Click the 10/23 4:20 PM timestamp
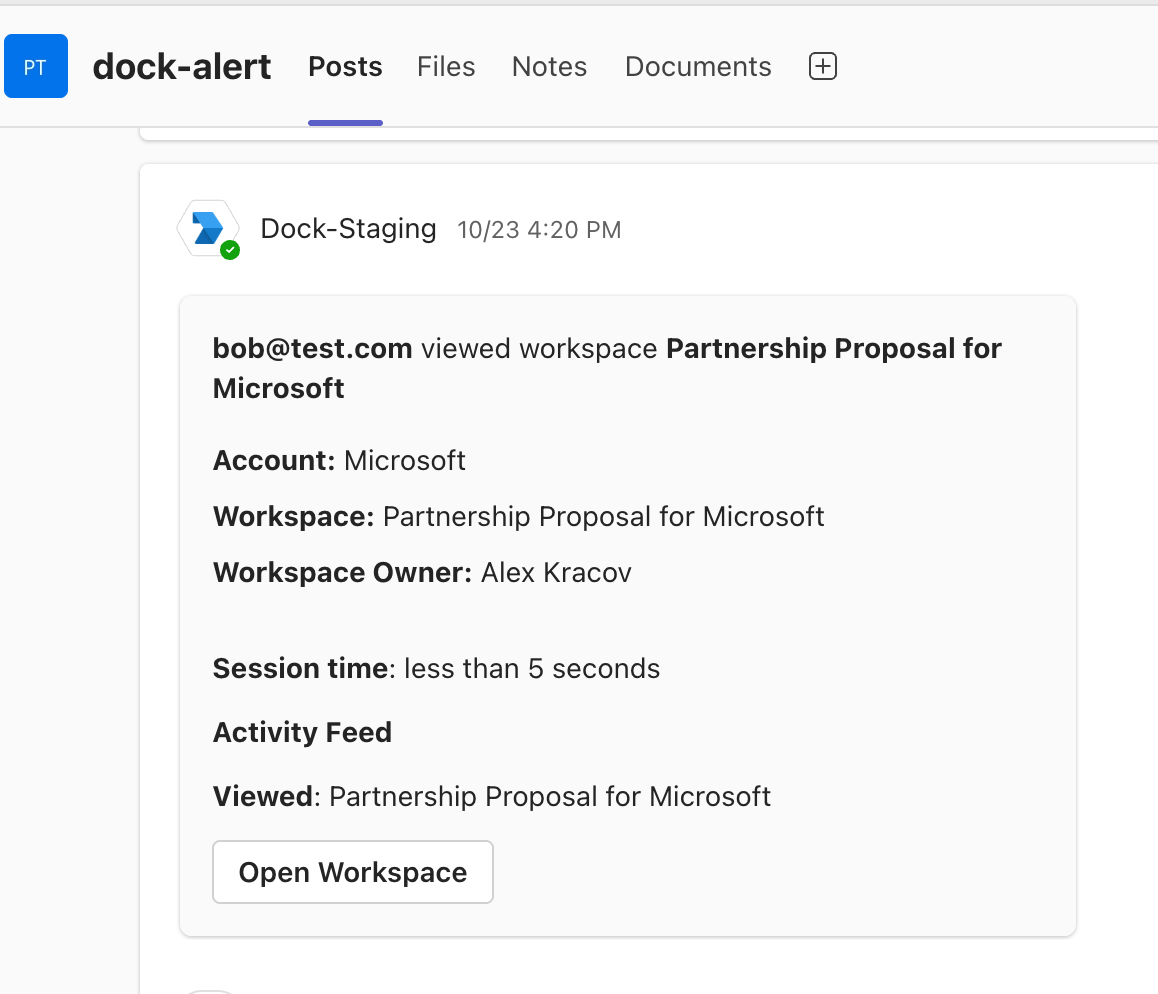1158x994 pixels. [539, 231]
